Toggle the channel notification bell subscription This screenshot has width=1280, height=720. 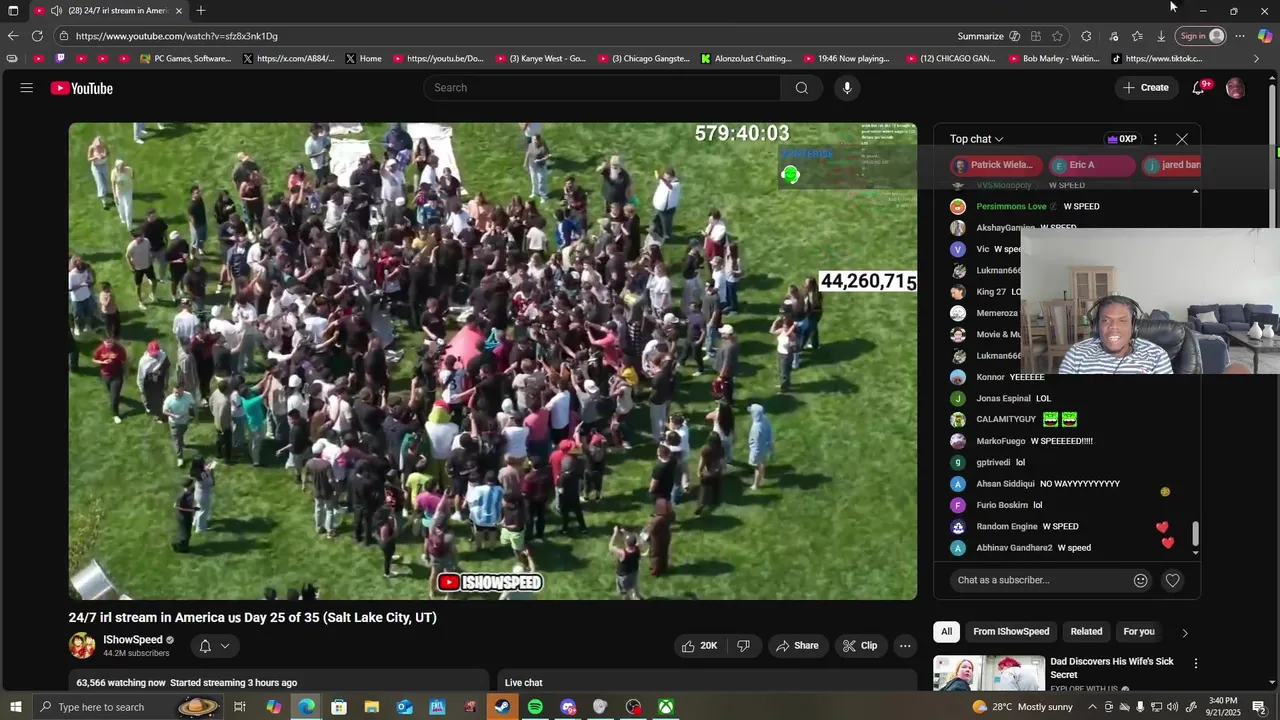tap(205, 646)
